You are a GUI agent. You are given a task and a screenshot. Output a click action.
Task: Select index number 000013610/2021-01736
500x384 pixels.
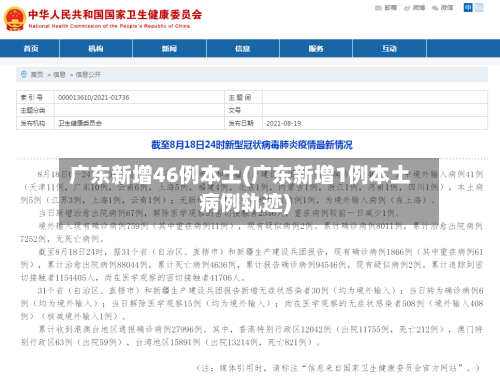pyautogui.click(x=94, y=98)
